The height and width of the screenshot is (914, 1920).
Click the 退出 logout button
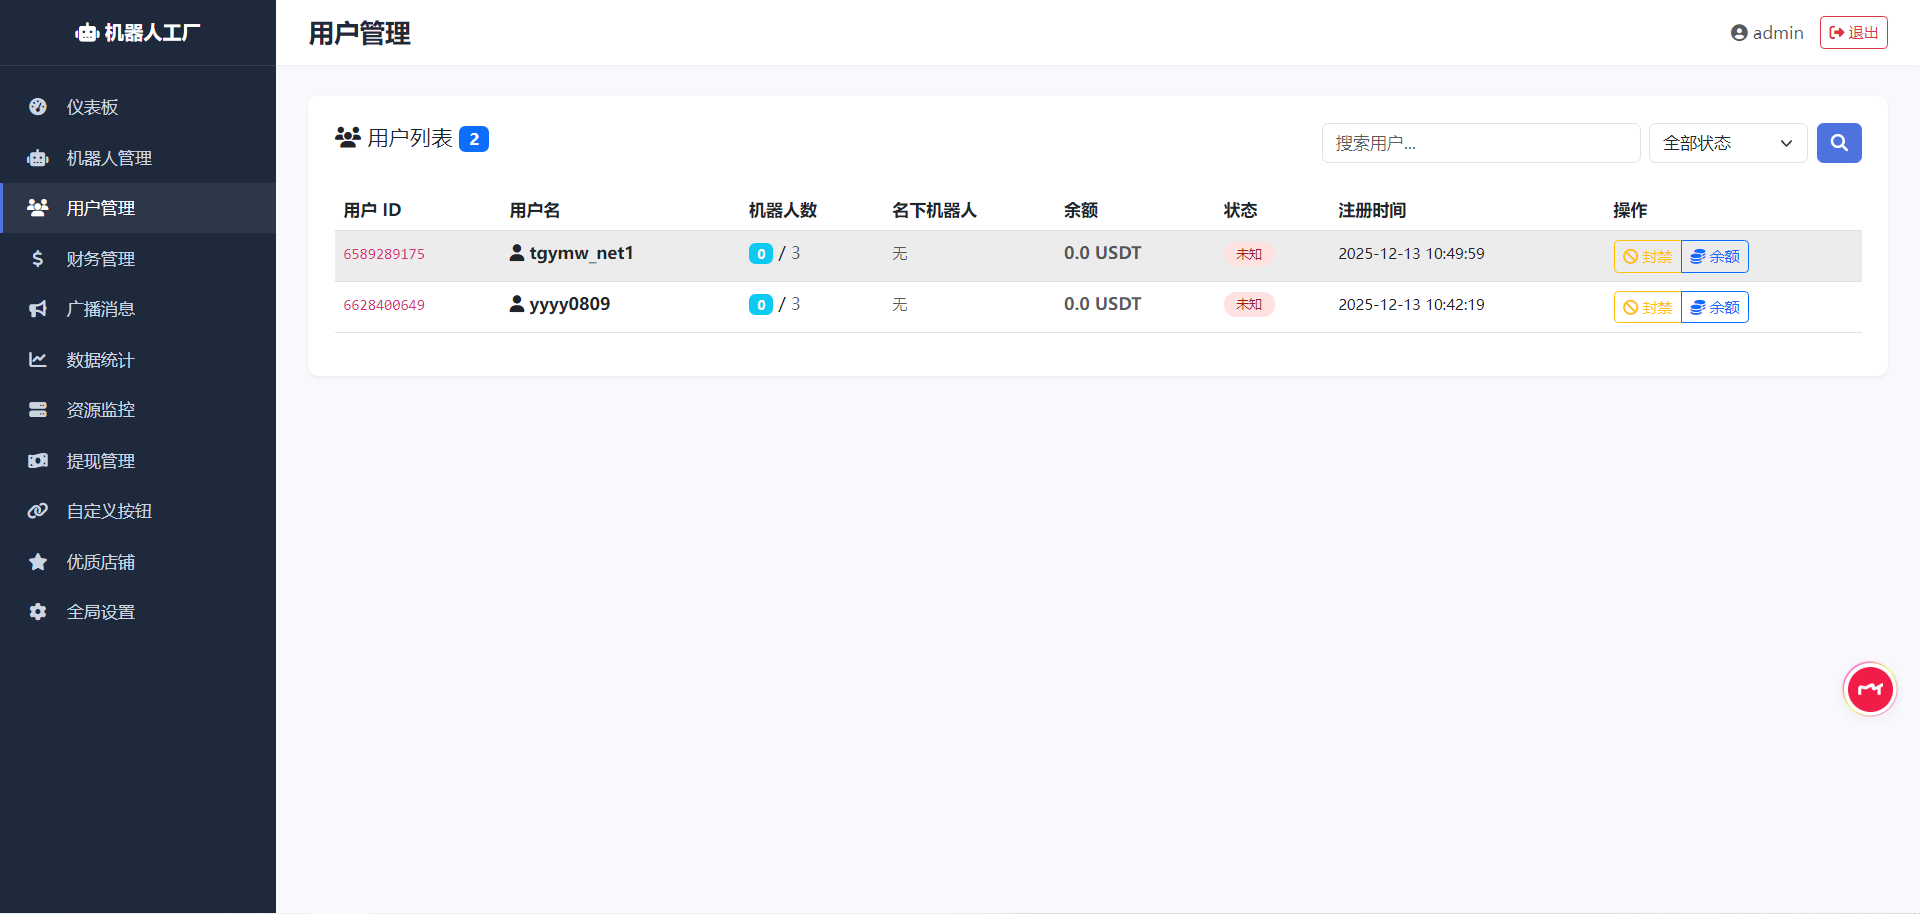point(1853,33)
